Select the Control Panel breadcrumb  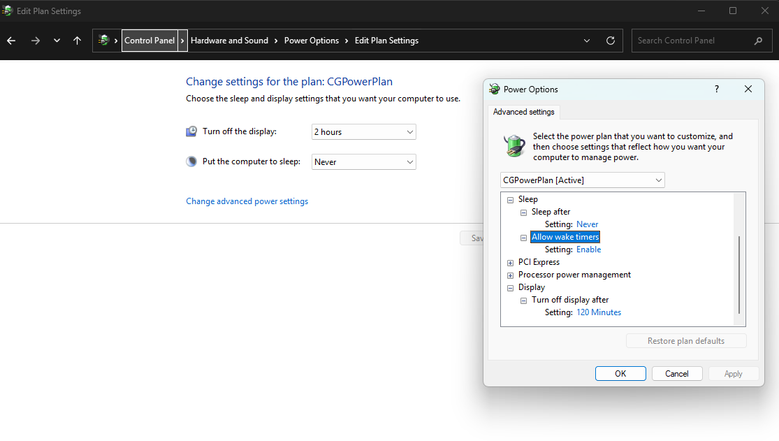(150, 41)
